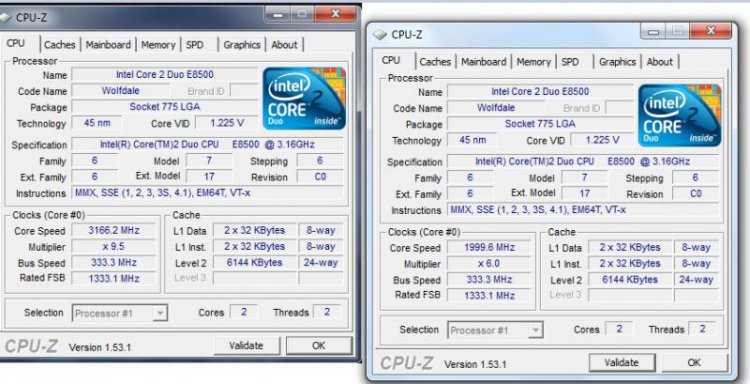Click Core VID 1.225 V in right window
Viewport: 750px width, 384px height.
(x=603, y=140)
